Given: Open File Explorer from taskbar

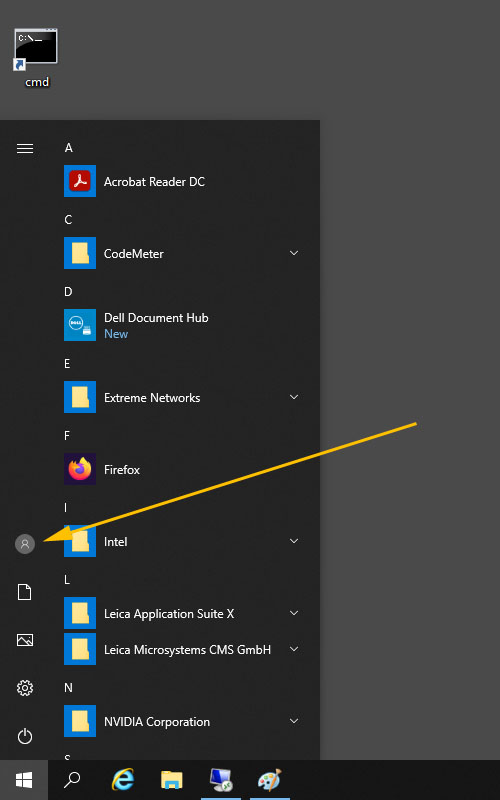Looking at the screenshot, I should 171,780.
